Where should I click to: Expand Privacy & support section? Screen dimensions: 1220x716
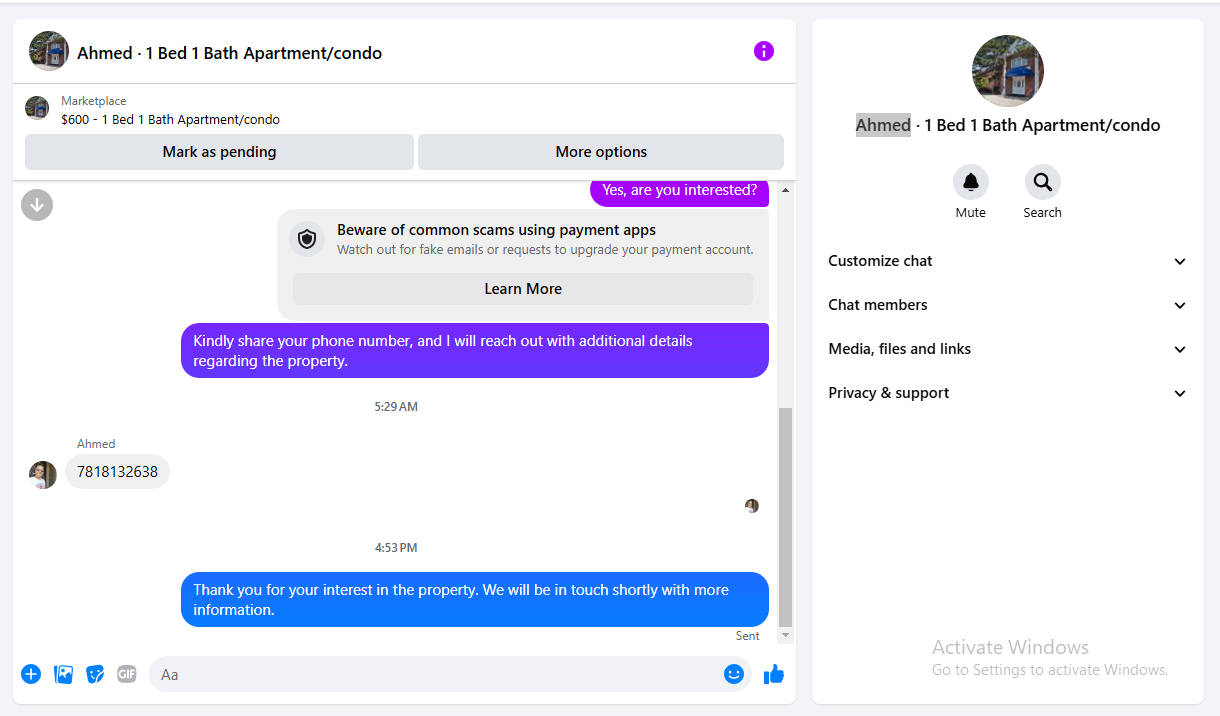click(x=1008, y=393)
